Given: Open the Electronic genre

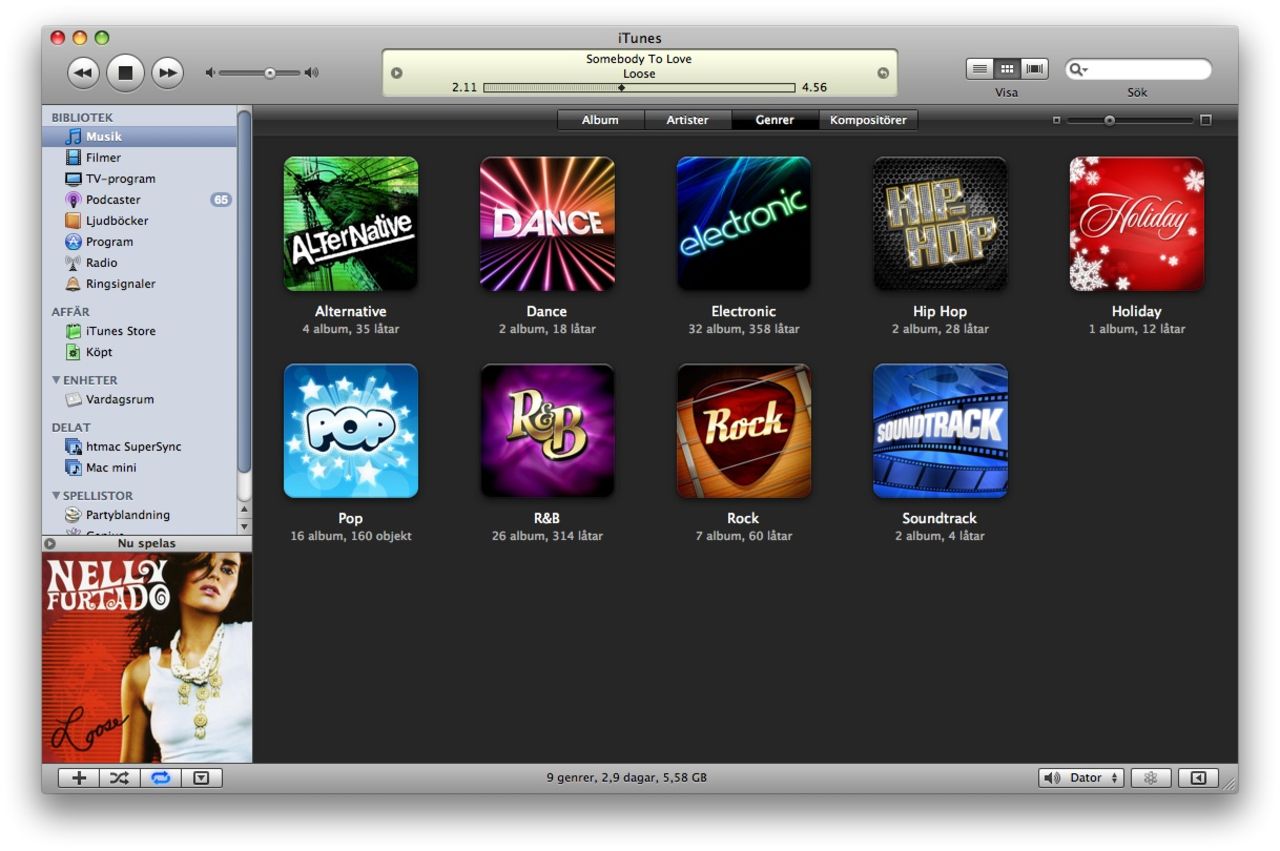Looking at the screenshot, I should click(x=743, y=222).
